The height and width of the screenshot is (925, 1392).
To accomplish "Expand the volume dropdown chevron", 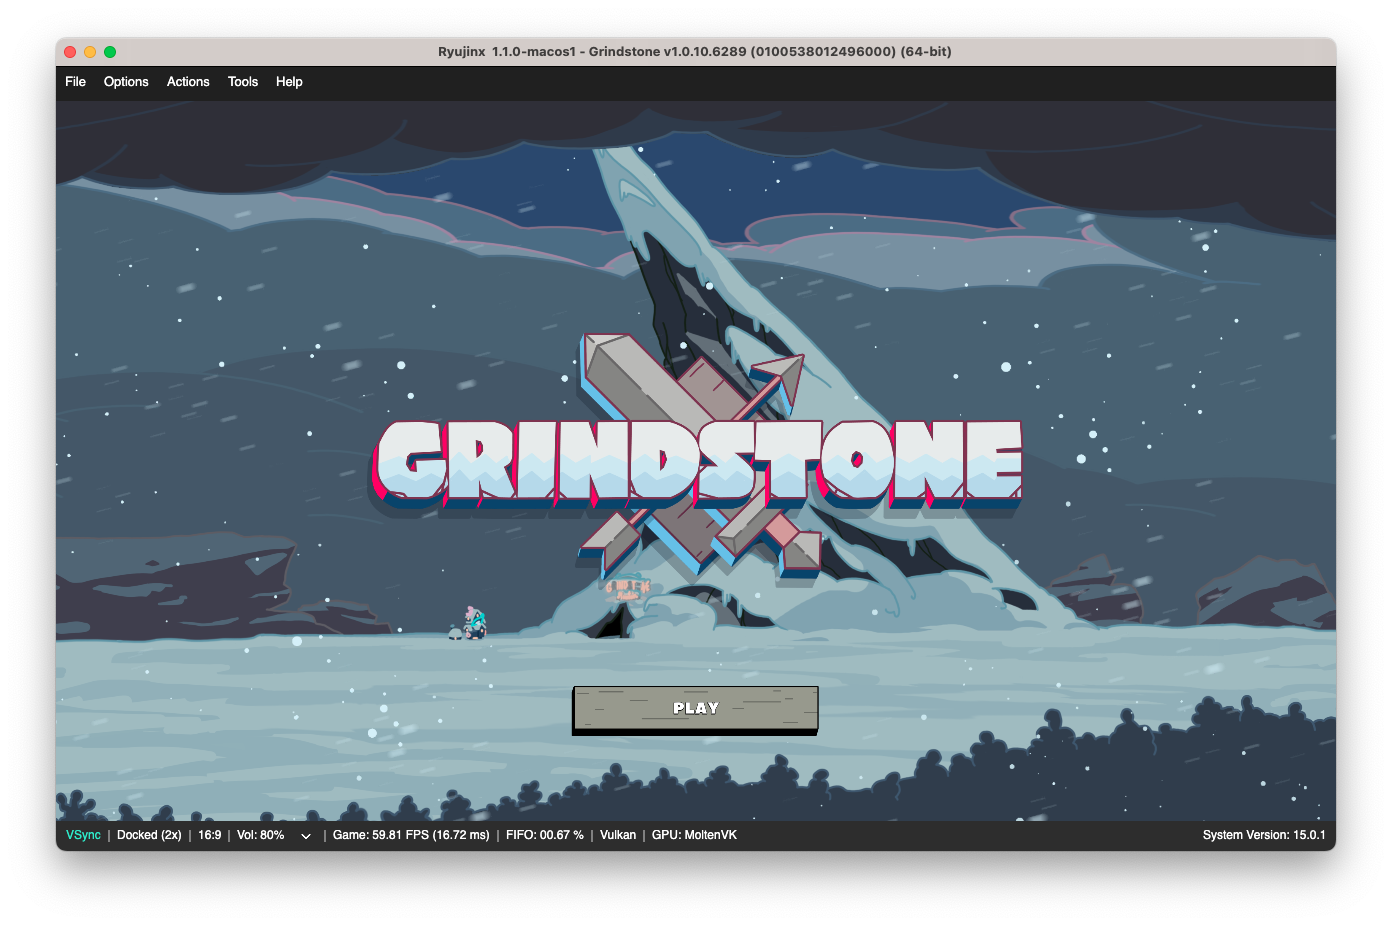I will [305, 834].
